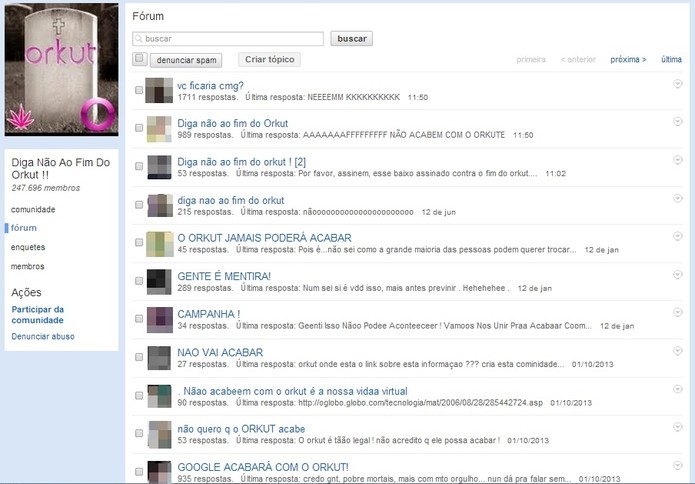Open topic 'NAO VAI ACABAR'
Screen dimensions: 695x484
click(x=220, y=352)
